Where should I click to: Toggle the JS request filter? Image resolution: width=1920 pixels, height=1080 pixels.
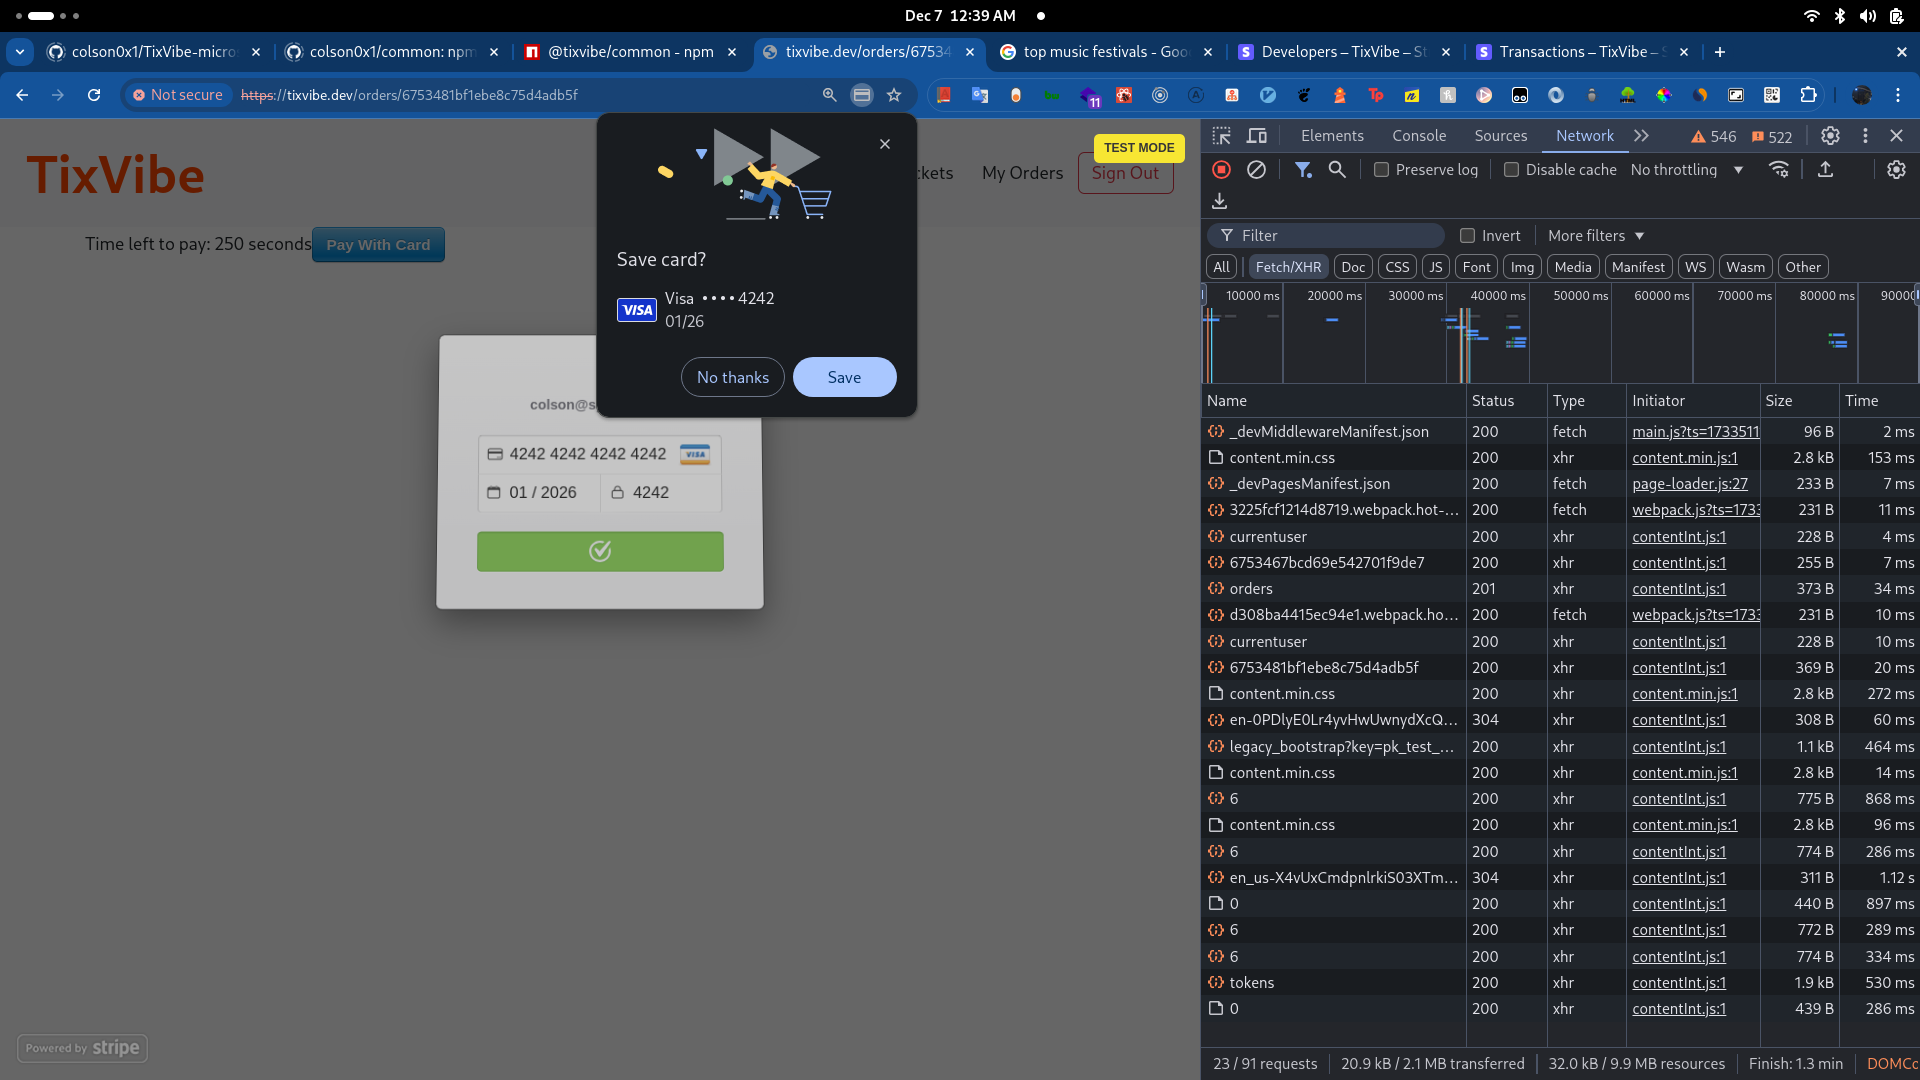pyautogui.click(x=1436, y=267)
